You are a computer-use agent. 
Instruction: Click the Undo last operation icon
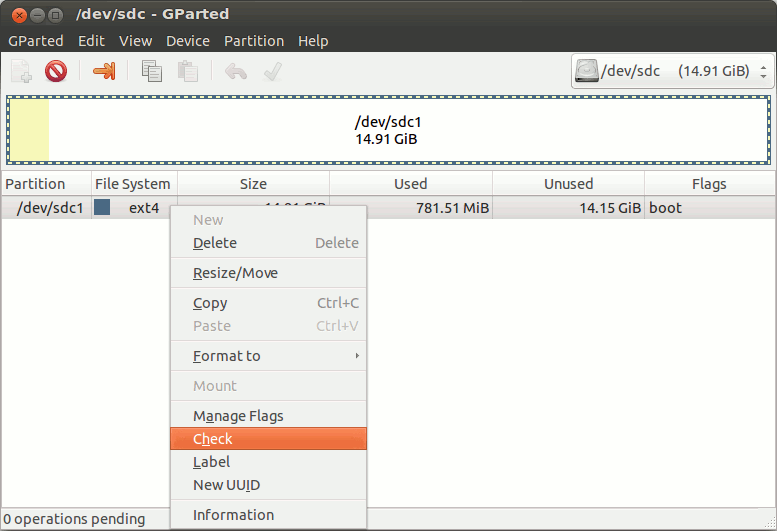[236, 72]
